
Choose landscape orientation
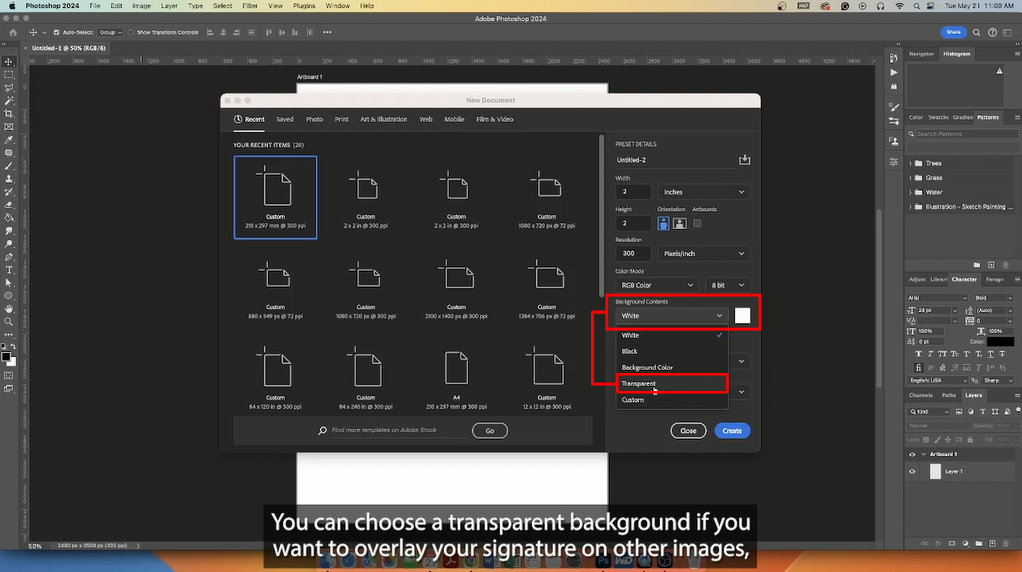pyautogui.click(x=679, y=223)
